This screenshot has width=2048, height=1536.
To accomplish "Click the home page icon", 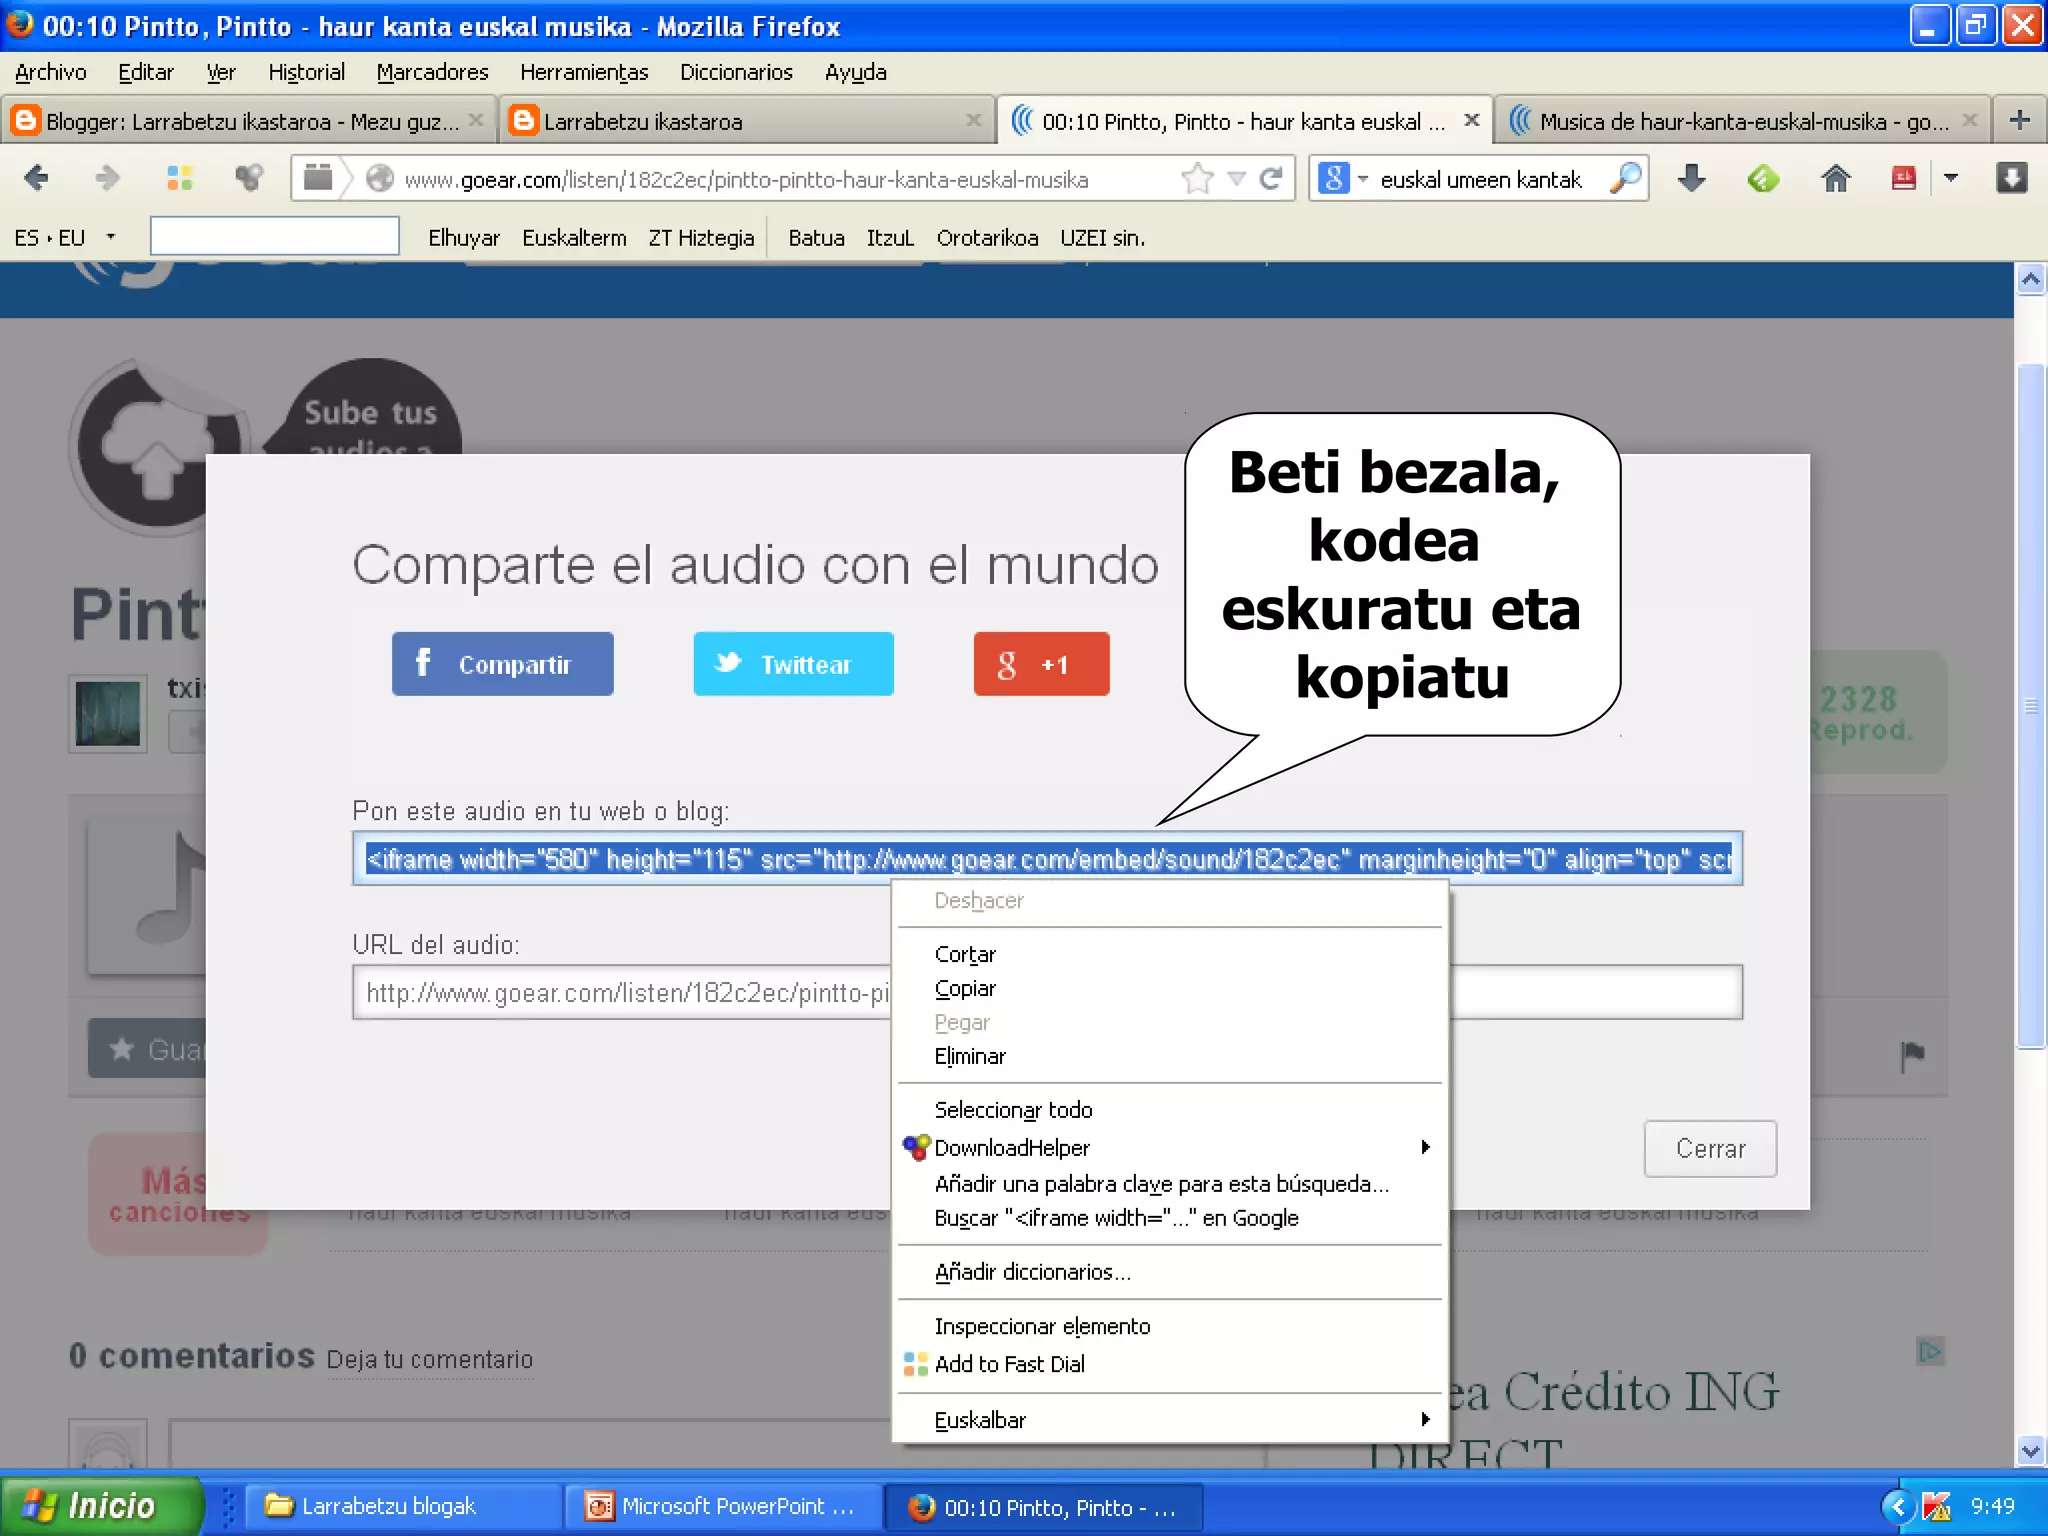I will (x=1835, y=179).
